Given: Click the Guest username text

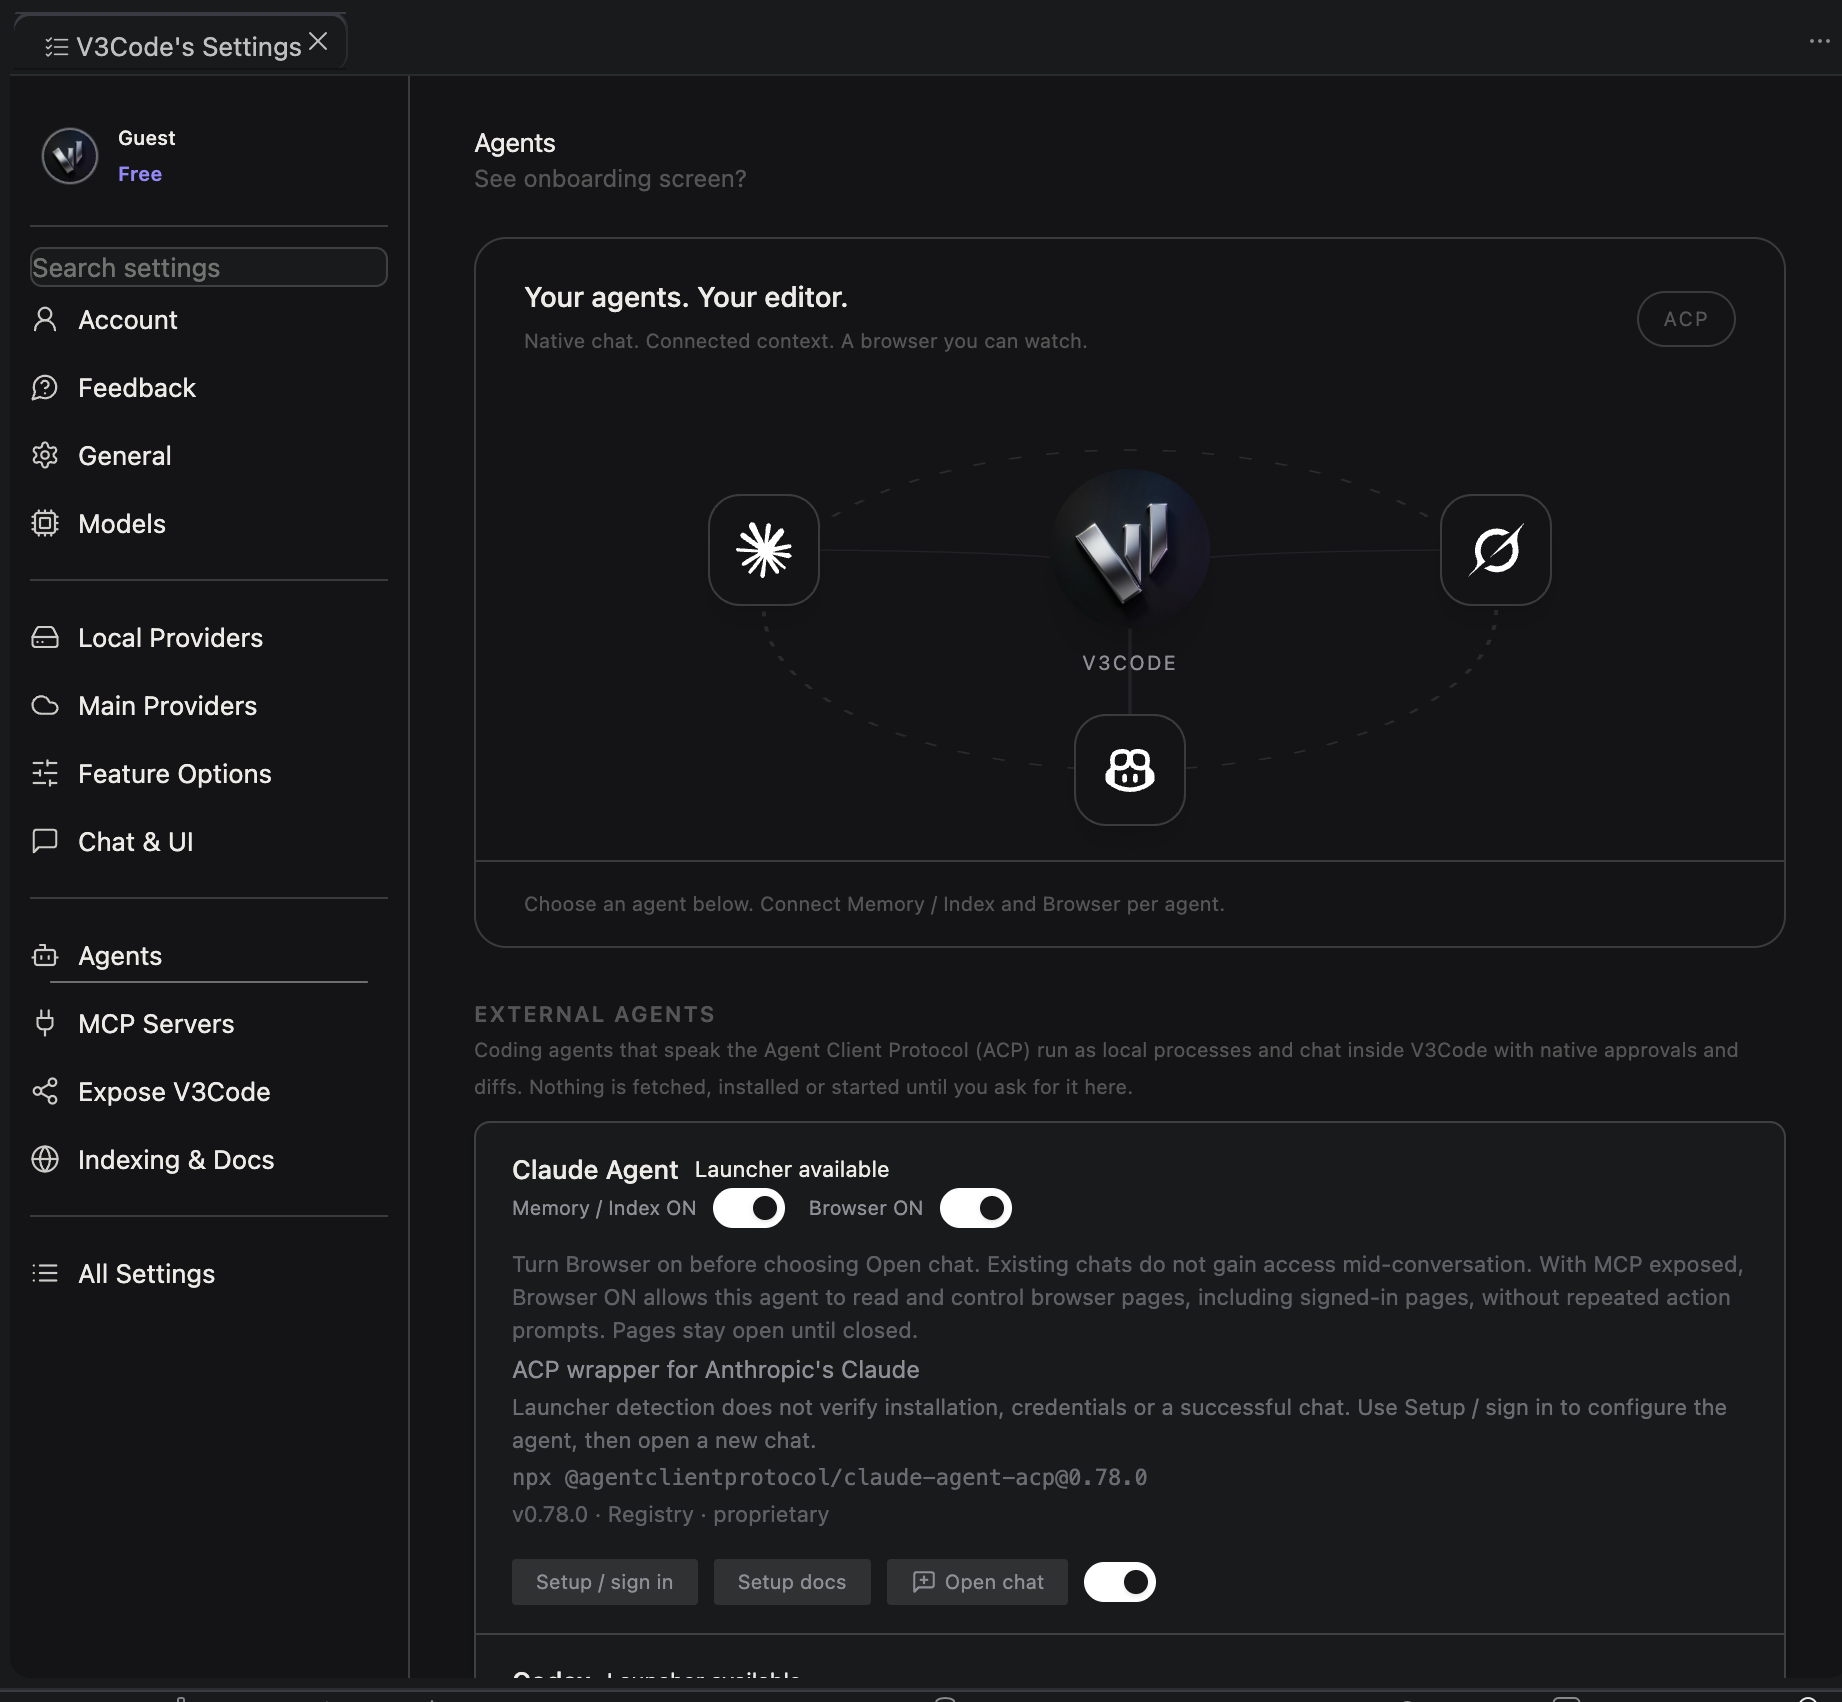Looking at the screenshot, I should tap(147, 138).
